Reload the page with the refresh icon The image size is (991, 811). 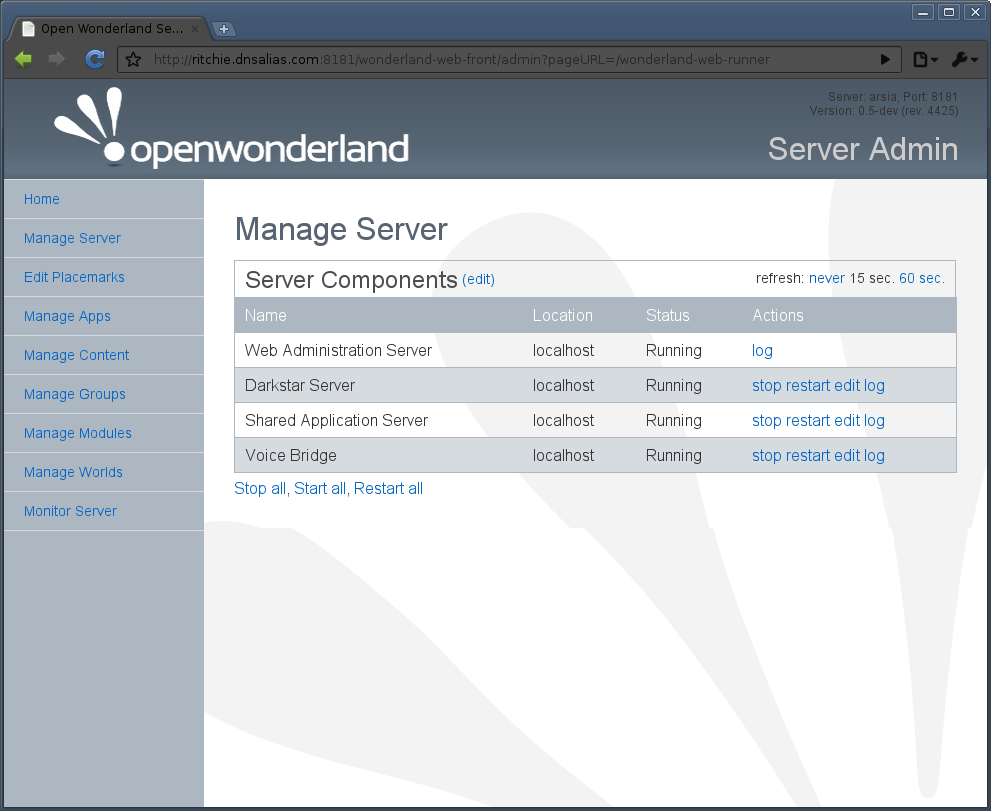point(95,59)
